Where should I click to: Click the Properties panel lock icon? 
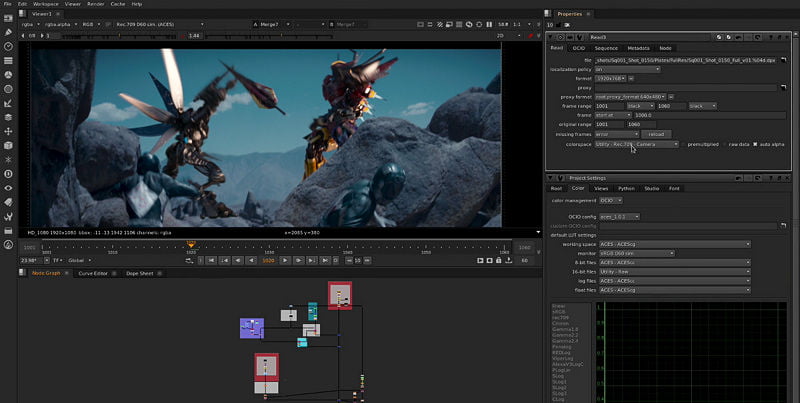pos(557,25)
